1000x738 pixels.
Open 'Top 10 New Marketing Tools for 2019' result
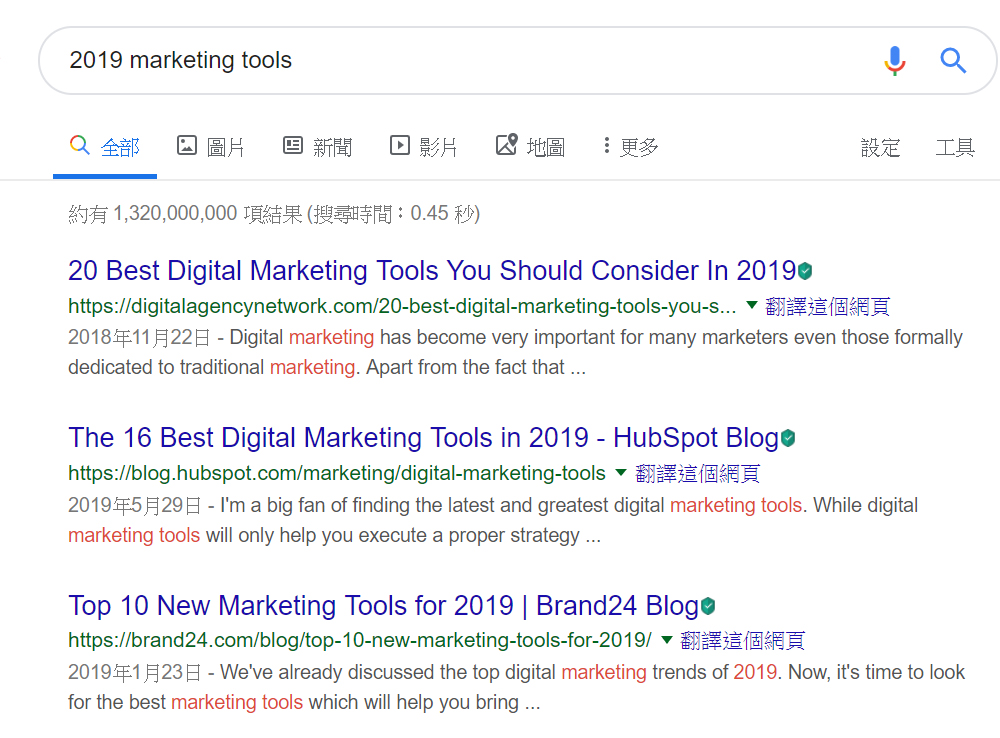[383, 605]
